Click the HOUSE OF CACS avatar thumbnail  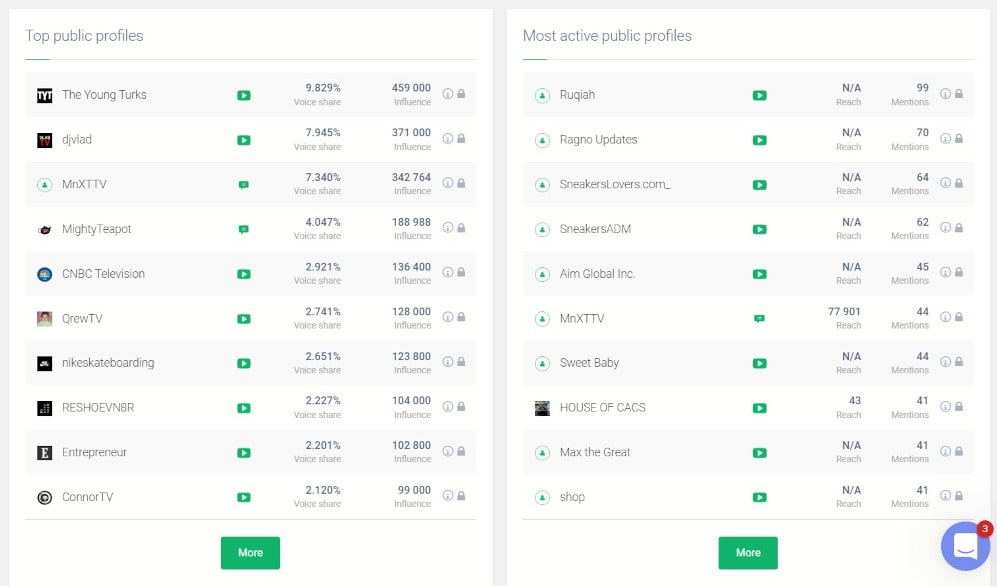[542, 407]
